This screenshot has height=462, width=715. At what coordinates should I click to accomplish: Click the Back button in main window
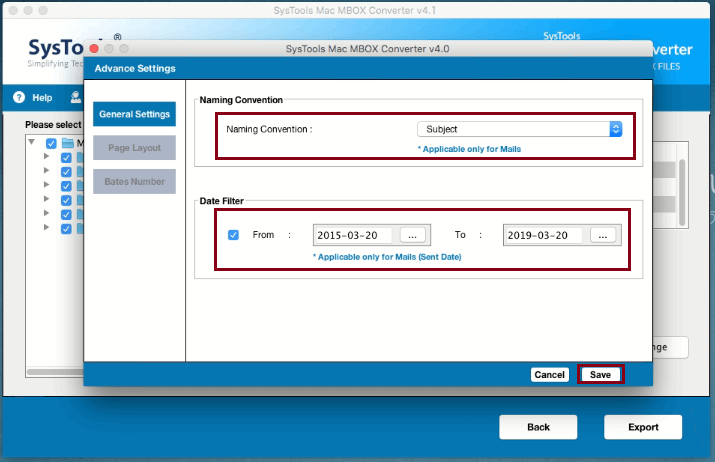click(x=538, y=427)
